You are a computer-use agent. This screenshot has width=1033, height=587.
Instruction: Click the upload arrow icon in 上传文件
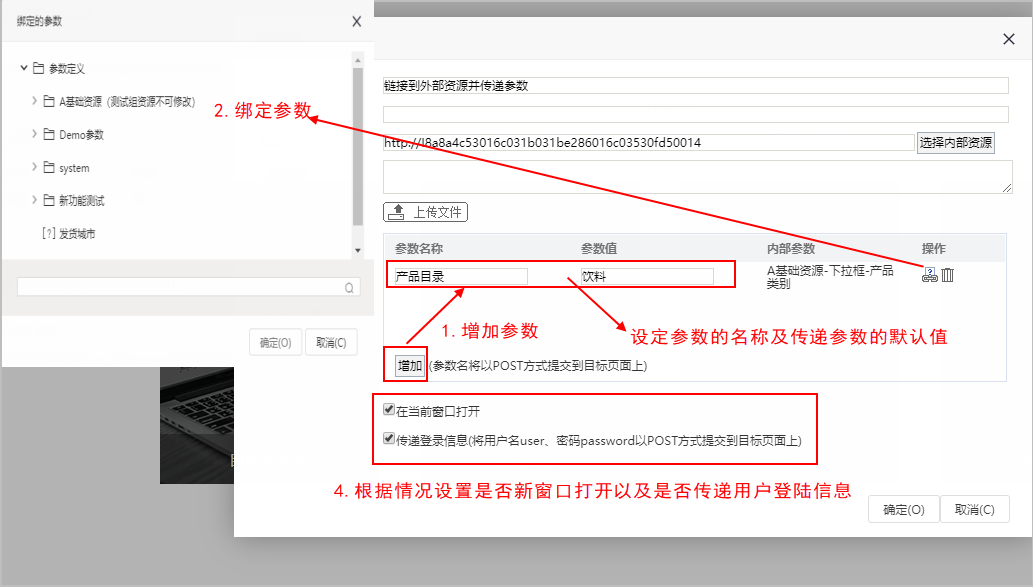tap(397, 212)
